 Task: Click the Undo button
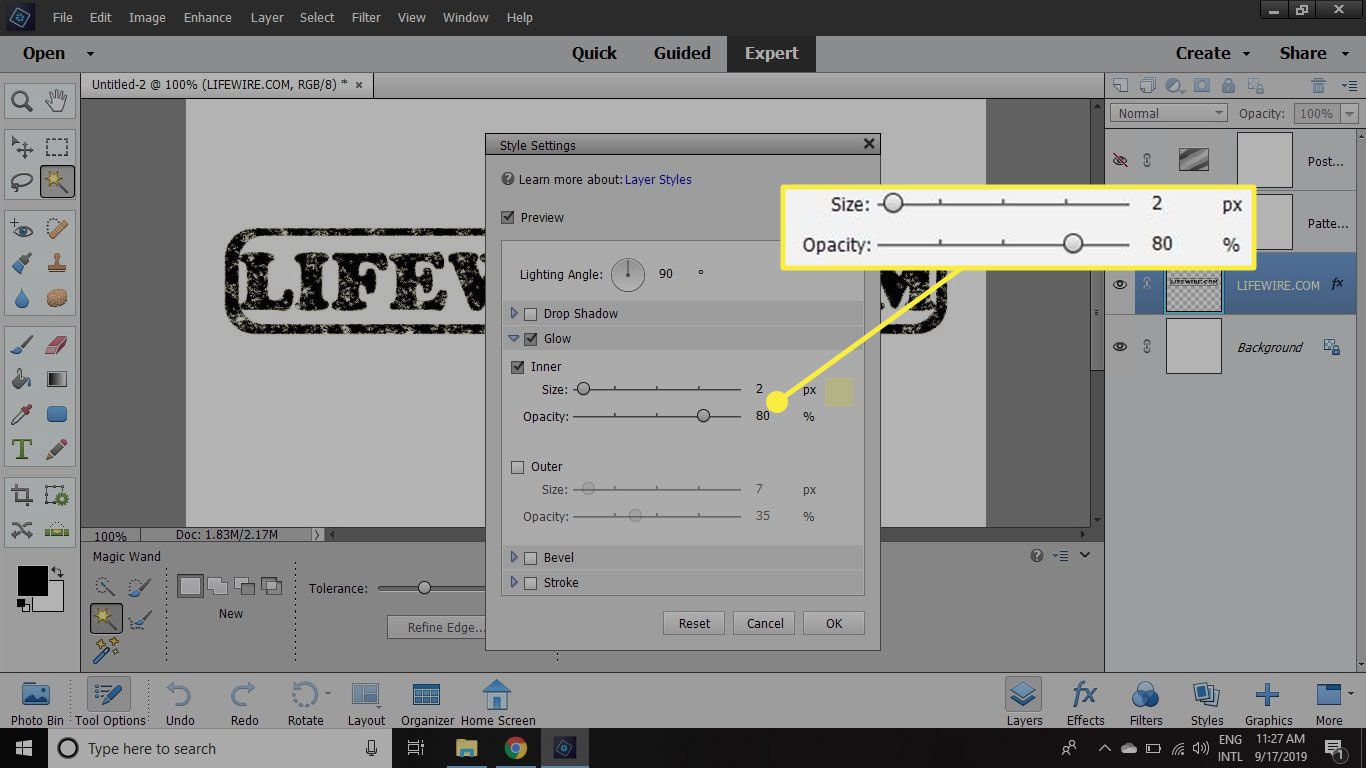[180, 703]
